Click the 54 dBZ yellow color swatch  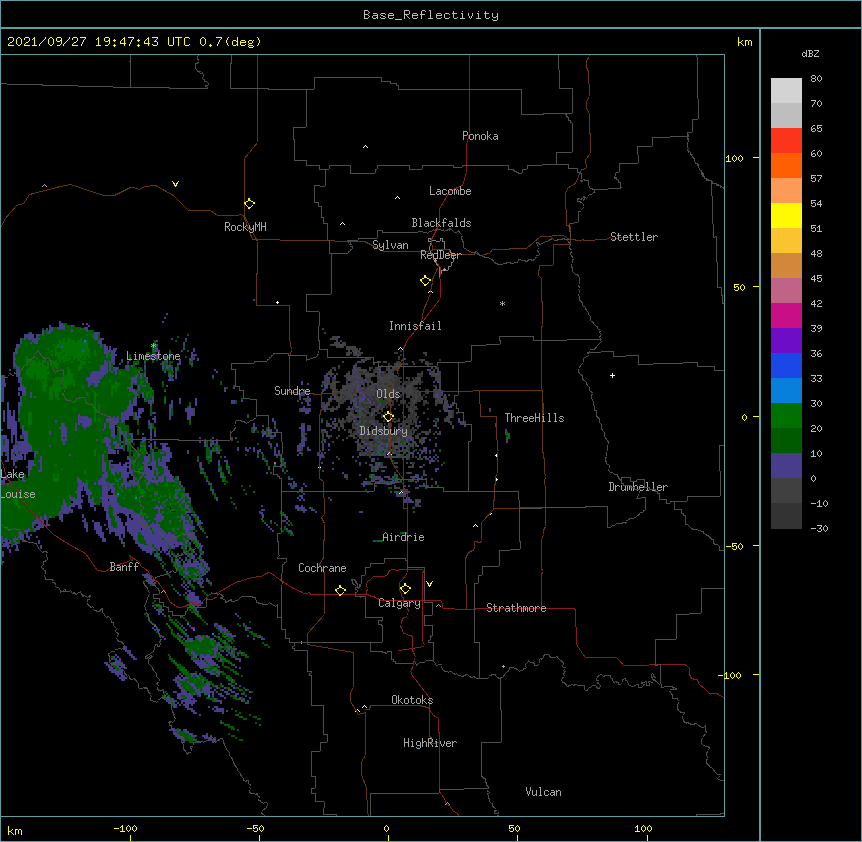[x=786, y=215]
